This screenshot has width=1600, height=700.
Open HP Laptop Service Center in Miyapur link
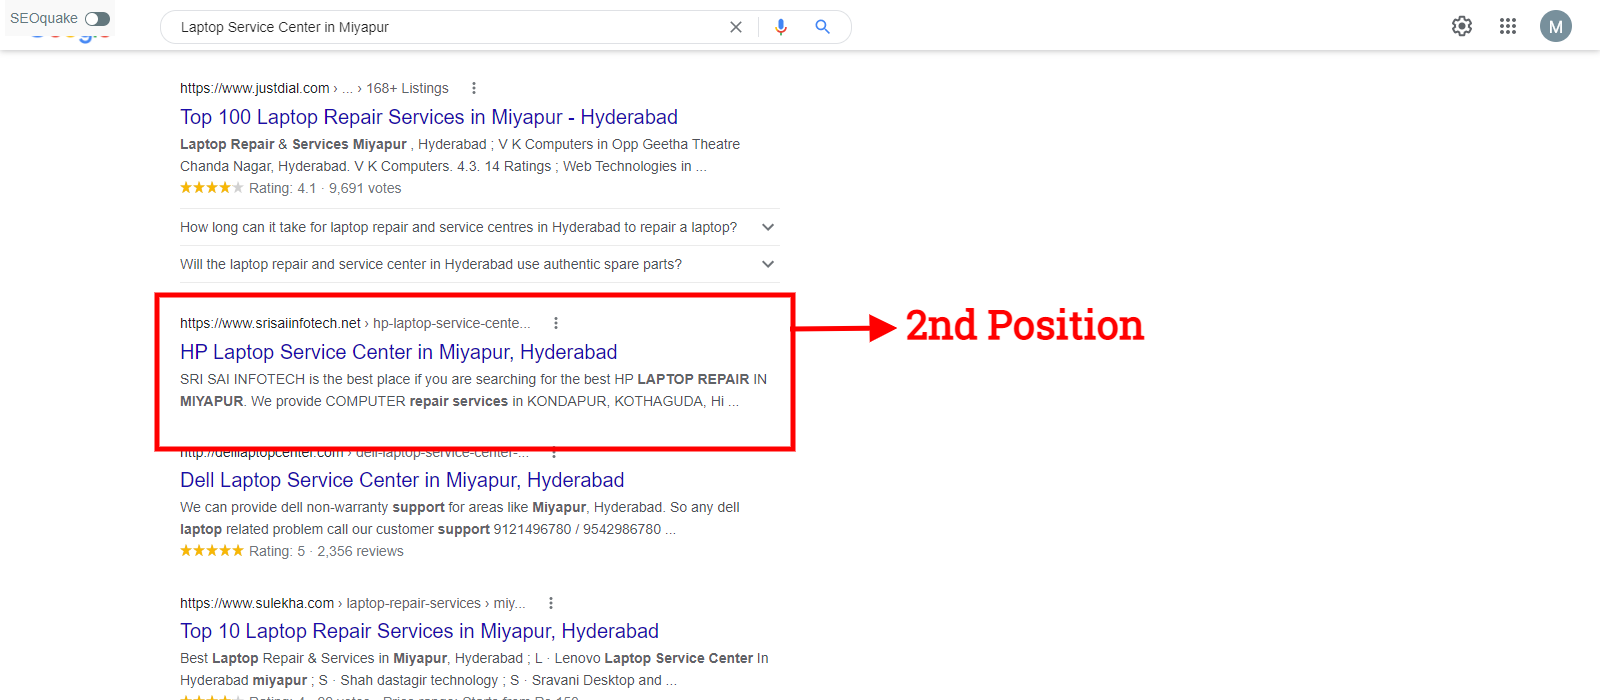click(399, 352)
